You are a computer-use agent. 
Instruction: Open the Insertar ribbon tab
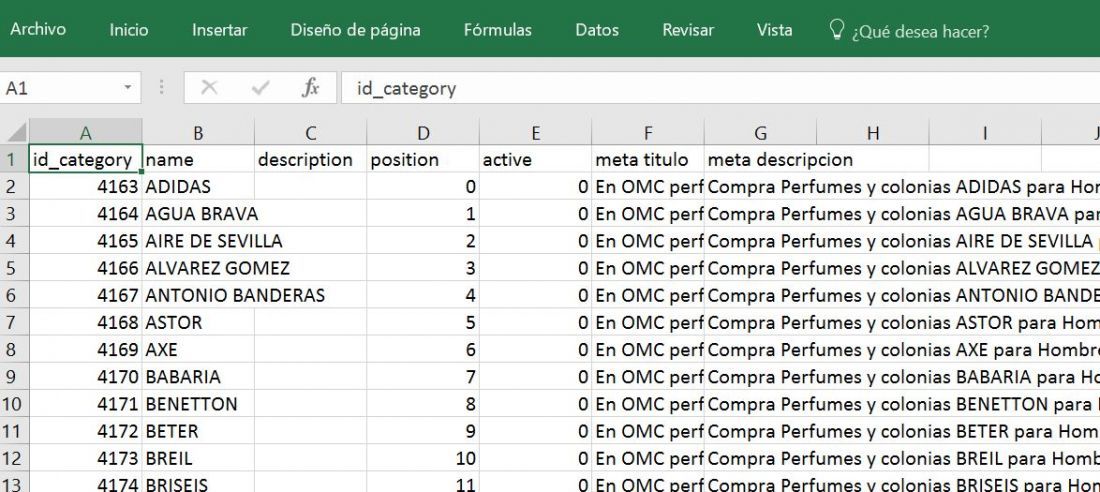(x=220, y=29)
